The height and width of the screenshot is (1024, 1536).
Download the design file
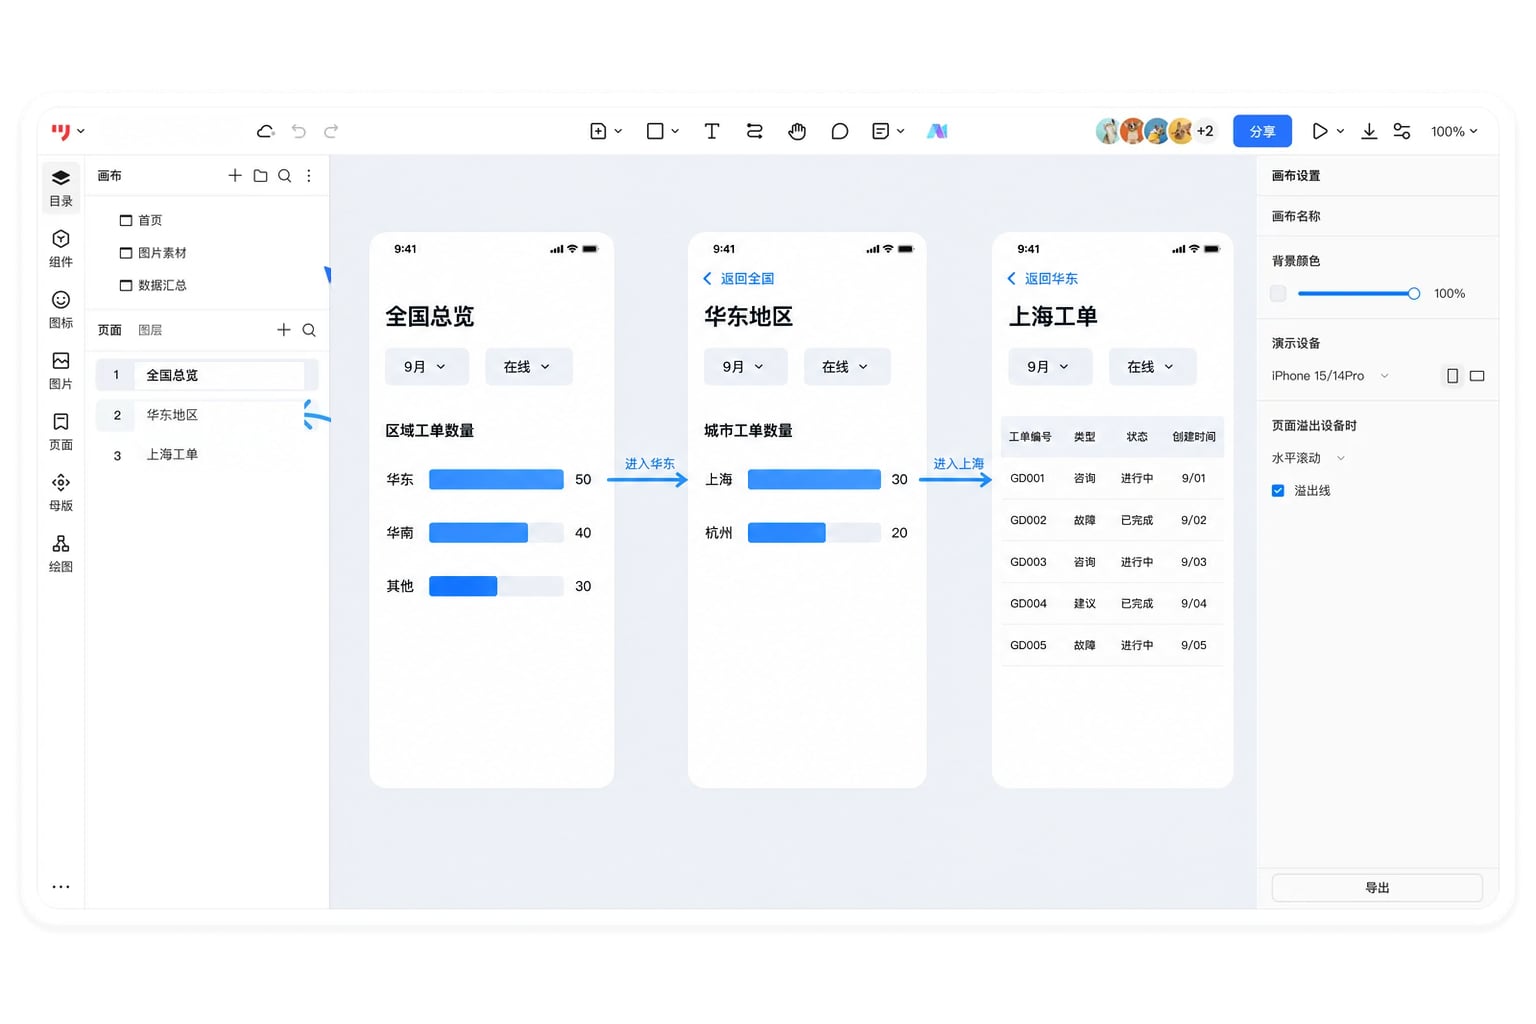1369,131
